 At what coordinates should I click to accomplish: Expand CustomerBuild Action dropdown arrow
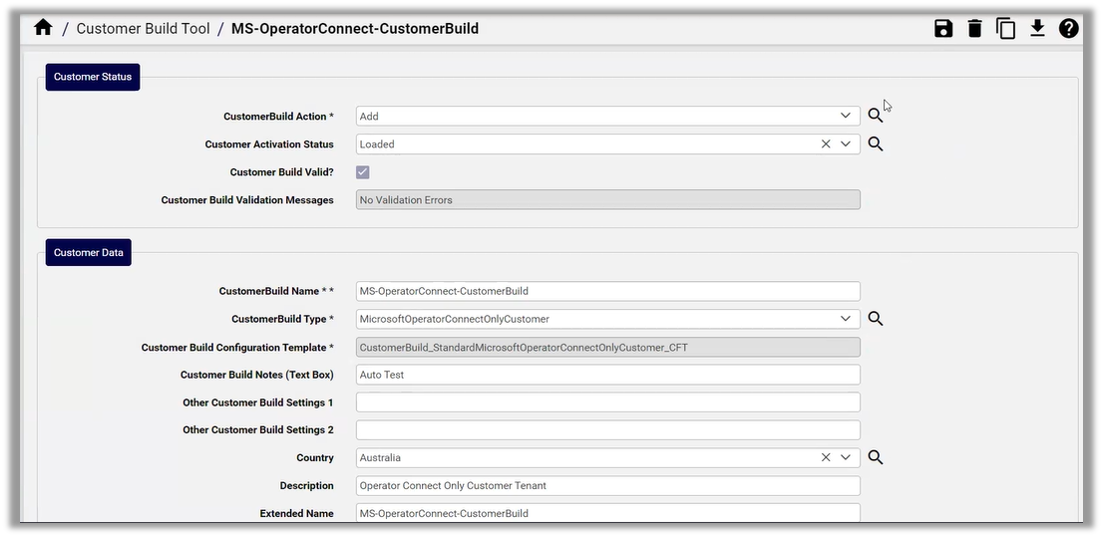point(846,115)
